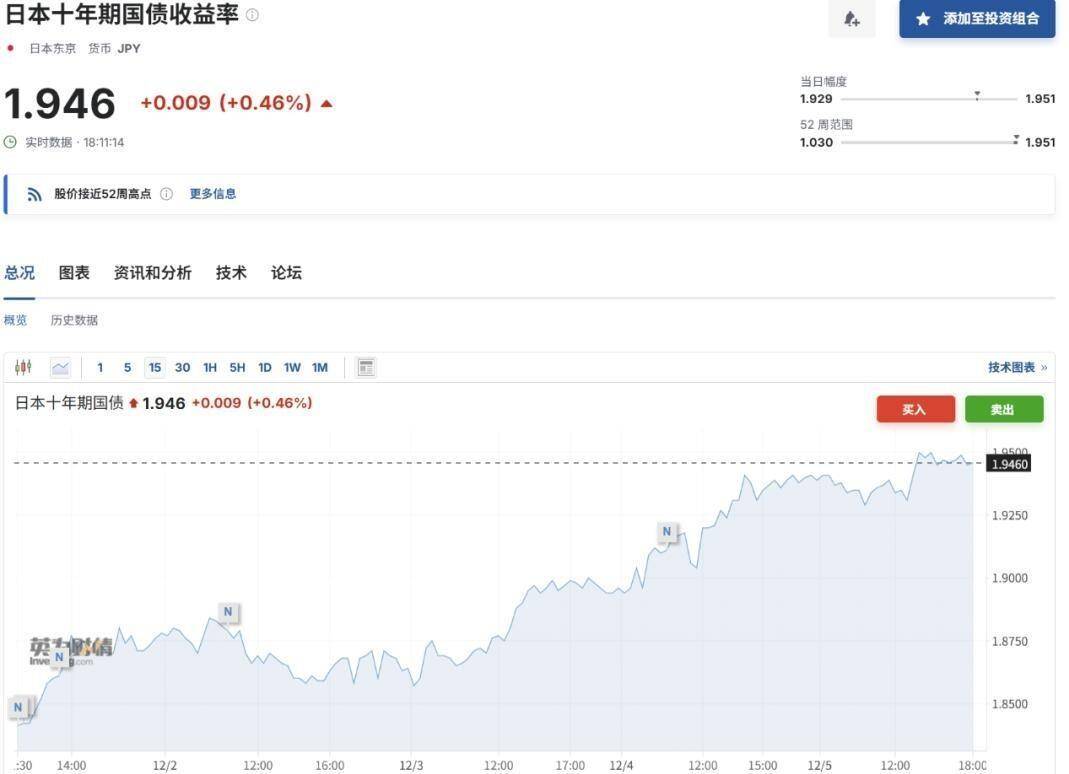Screen dimensions: 1069x774
Task: Switch to area chart type icon
Action: tap(61, 368)
